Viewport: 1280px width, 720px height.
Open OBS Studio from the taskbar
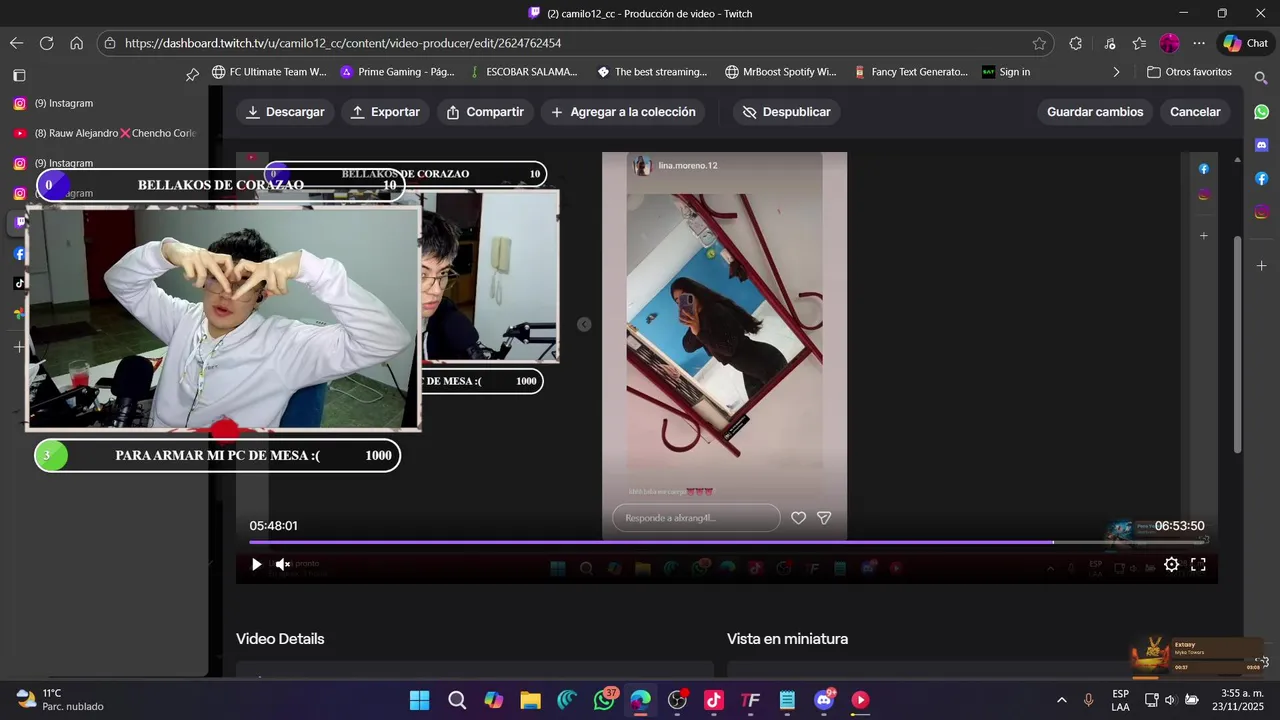click(x=678, y=700)
